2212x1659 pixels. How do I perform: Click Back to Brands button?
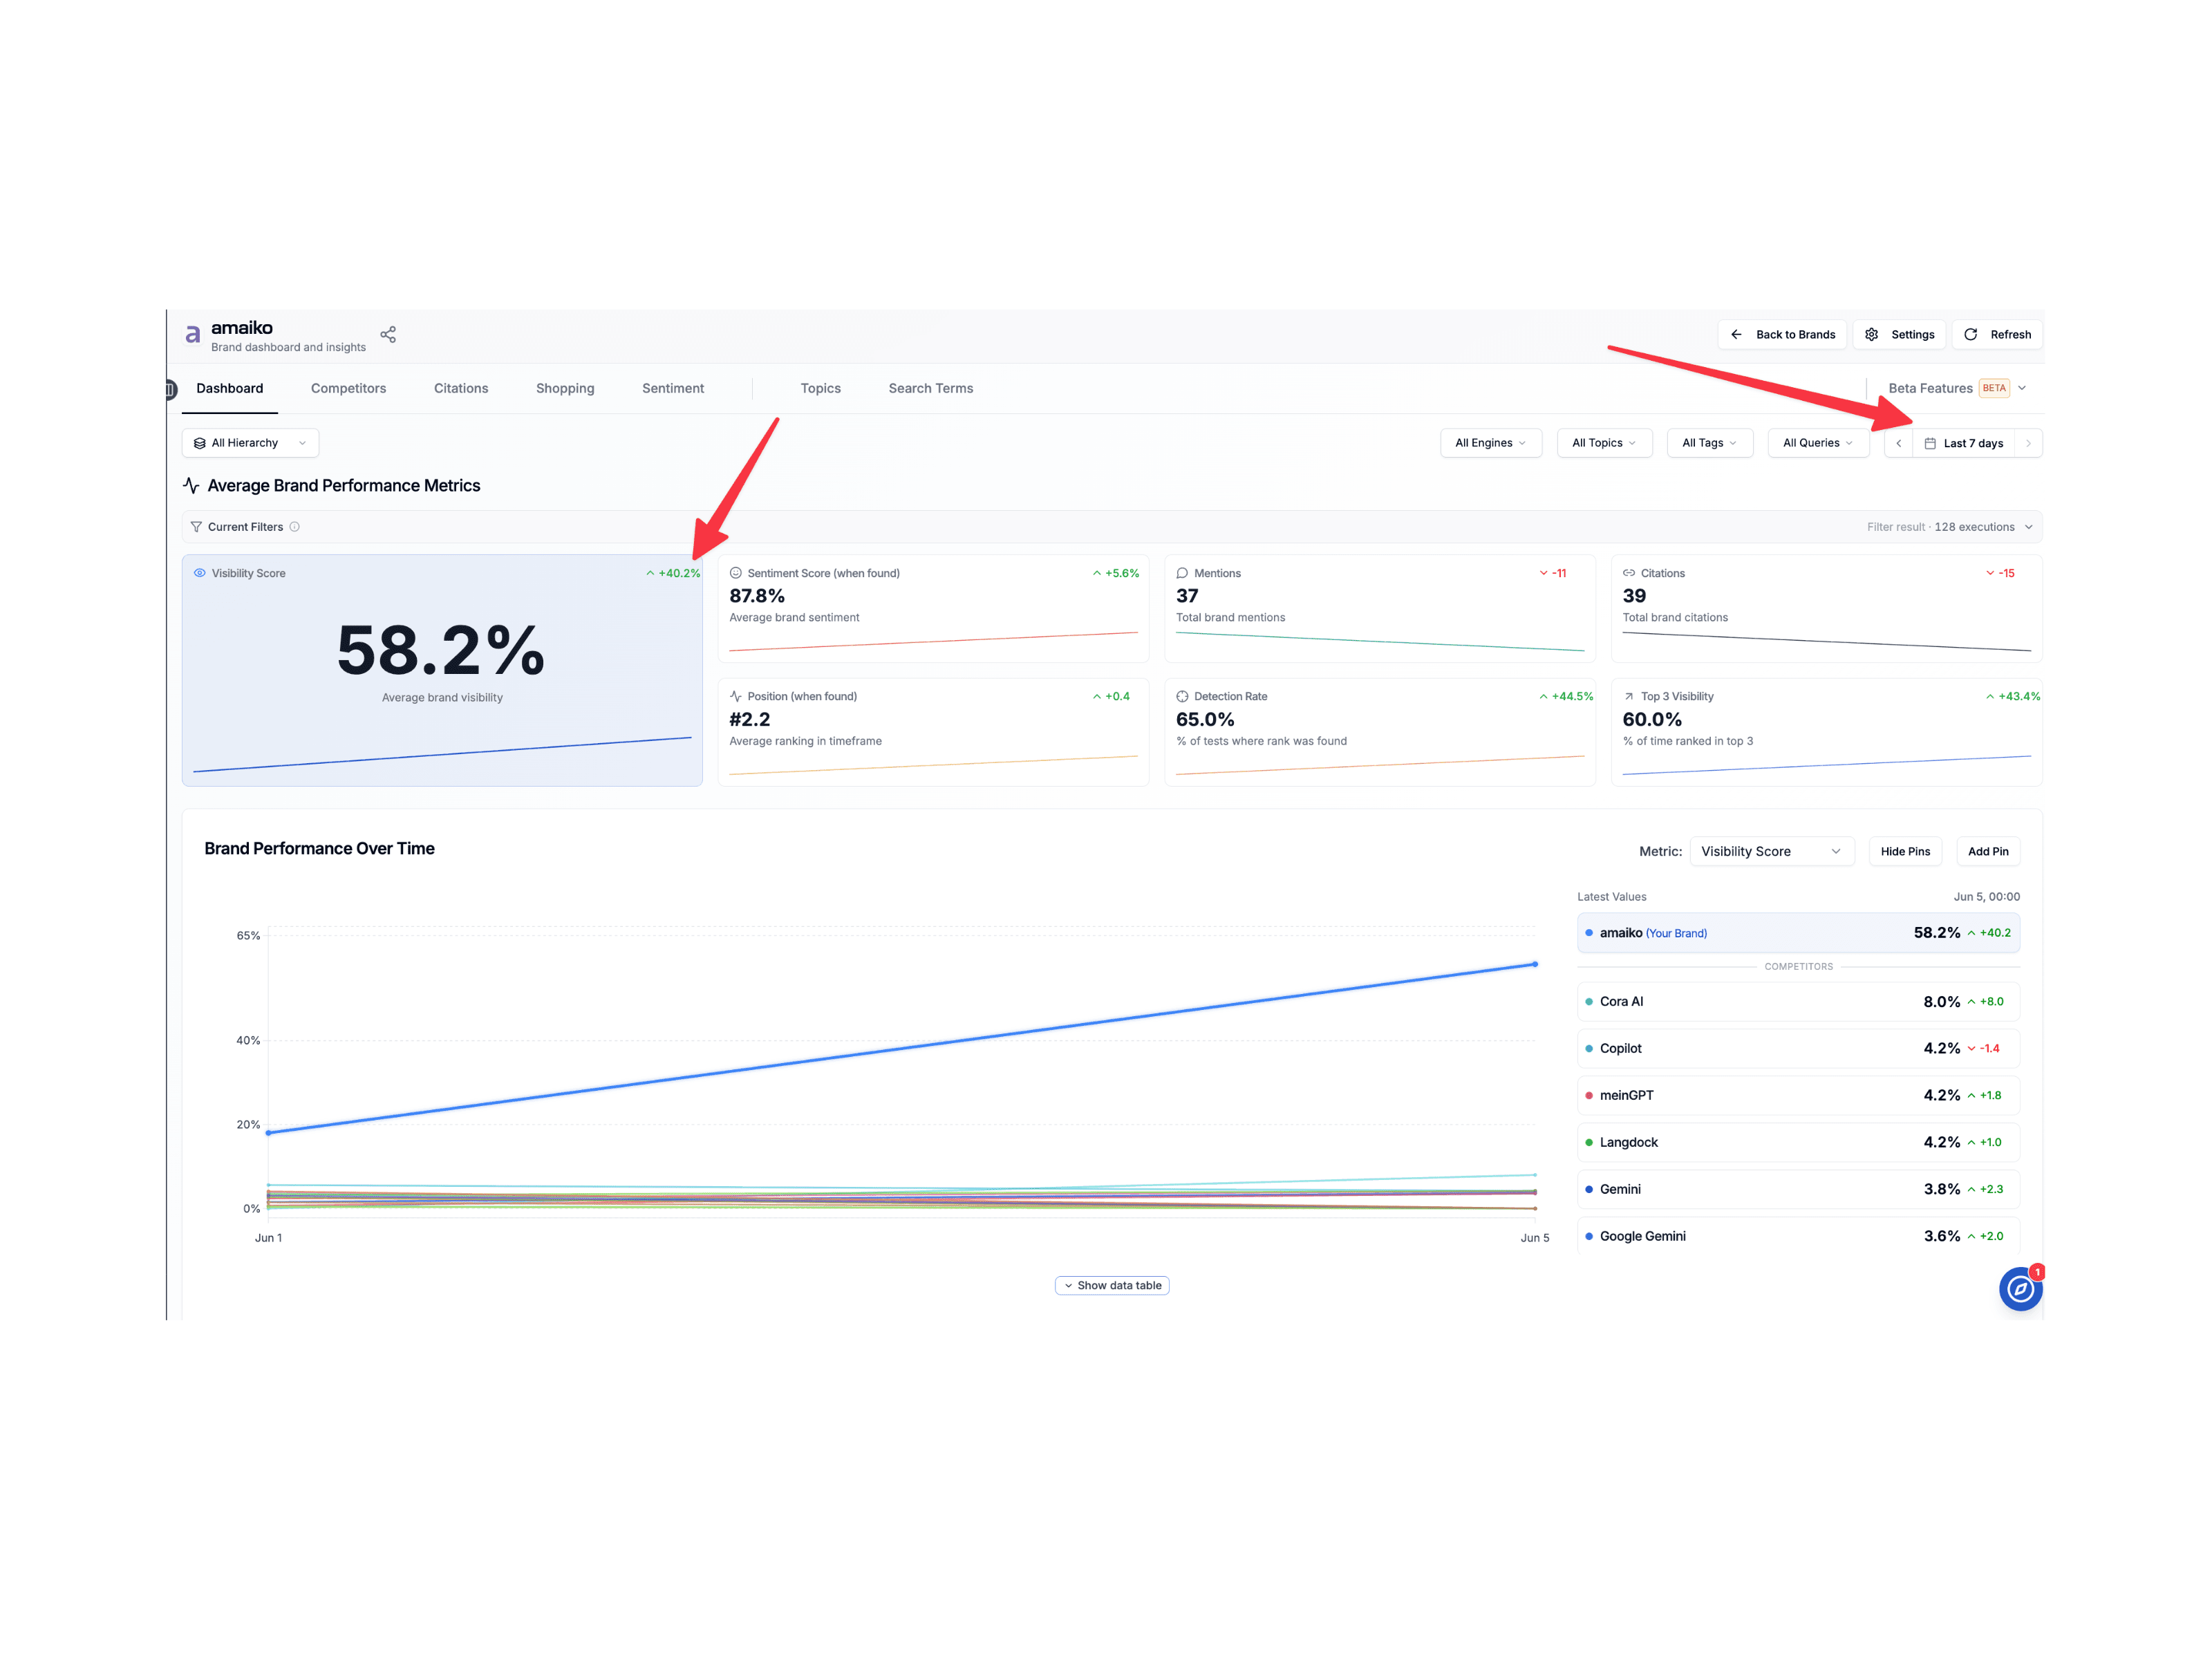1782,334
